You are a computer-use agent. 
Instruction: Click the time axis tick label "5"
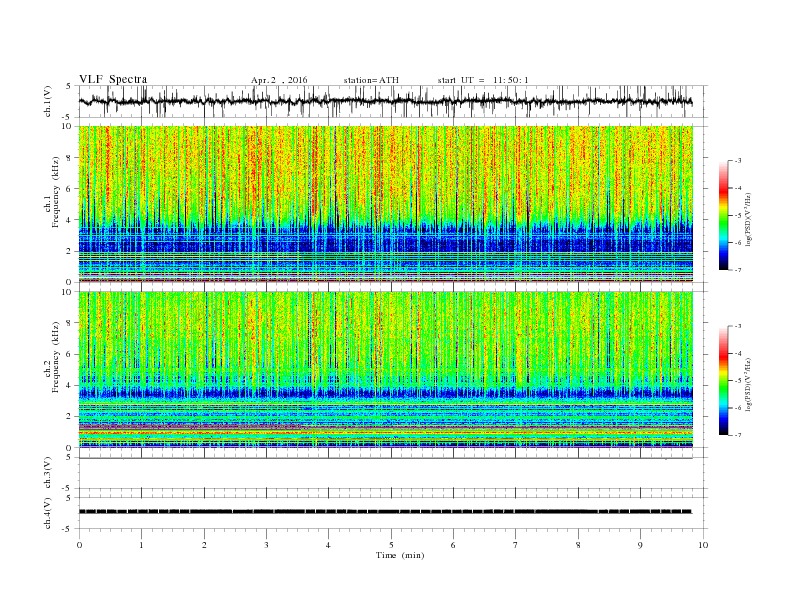coord(391,545)
